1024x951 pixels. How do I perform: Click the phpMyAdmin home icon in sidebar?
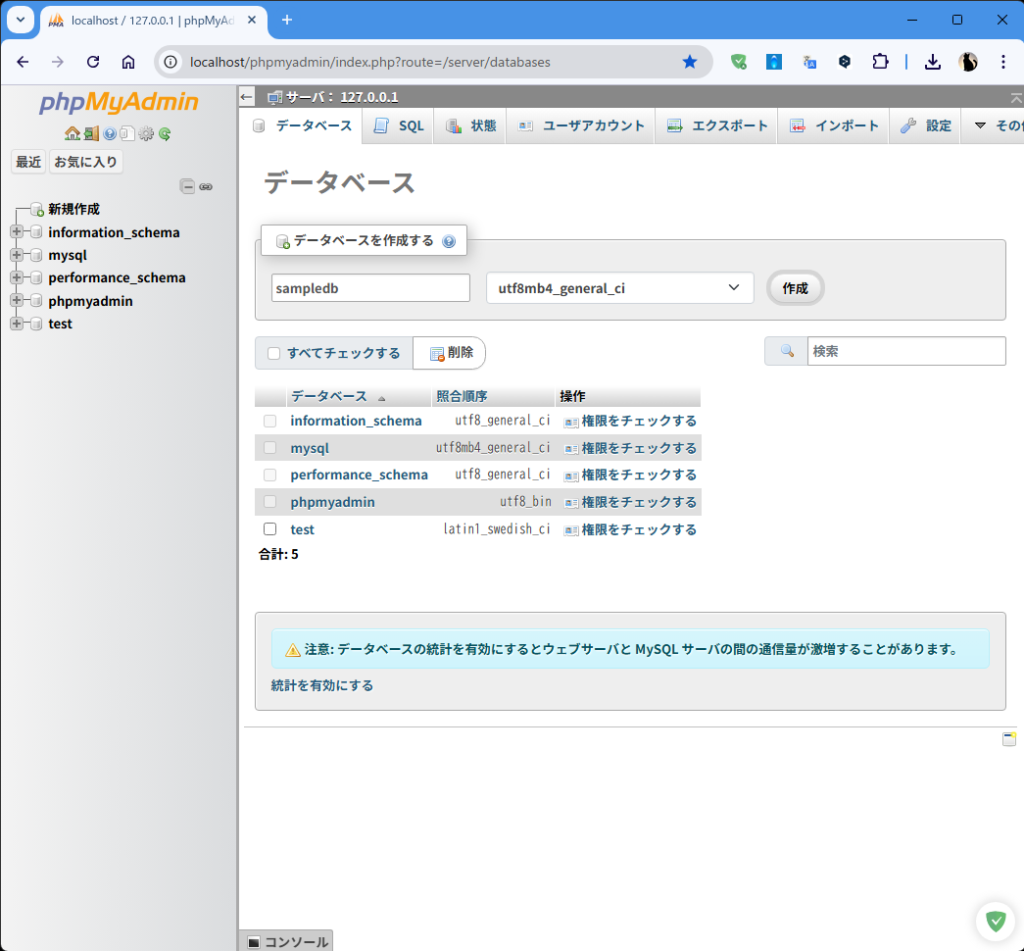[x=72, y=134]
